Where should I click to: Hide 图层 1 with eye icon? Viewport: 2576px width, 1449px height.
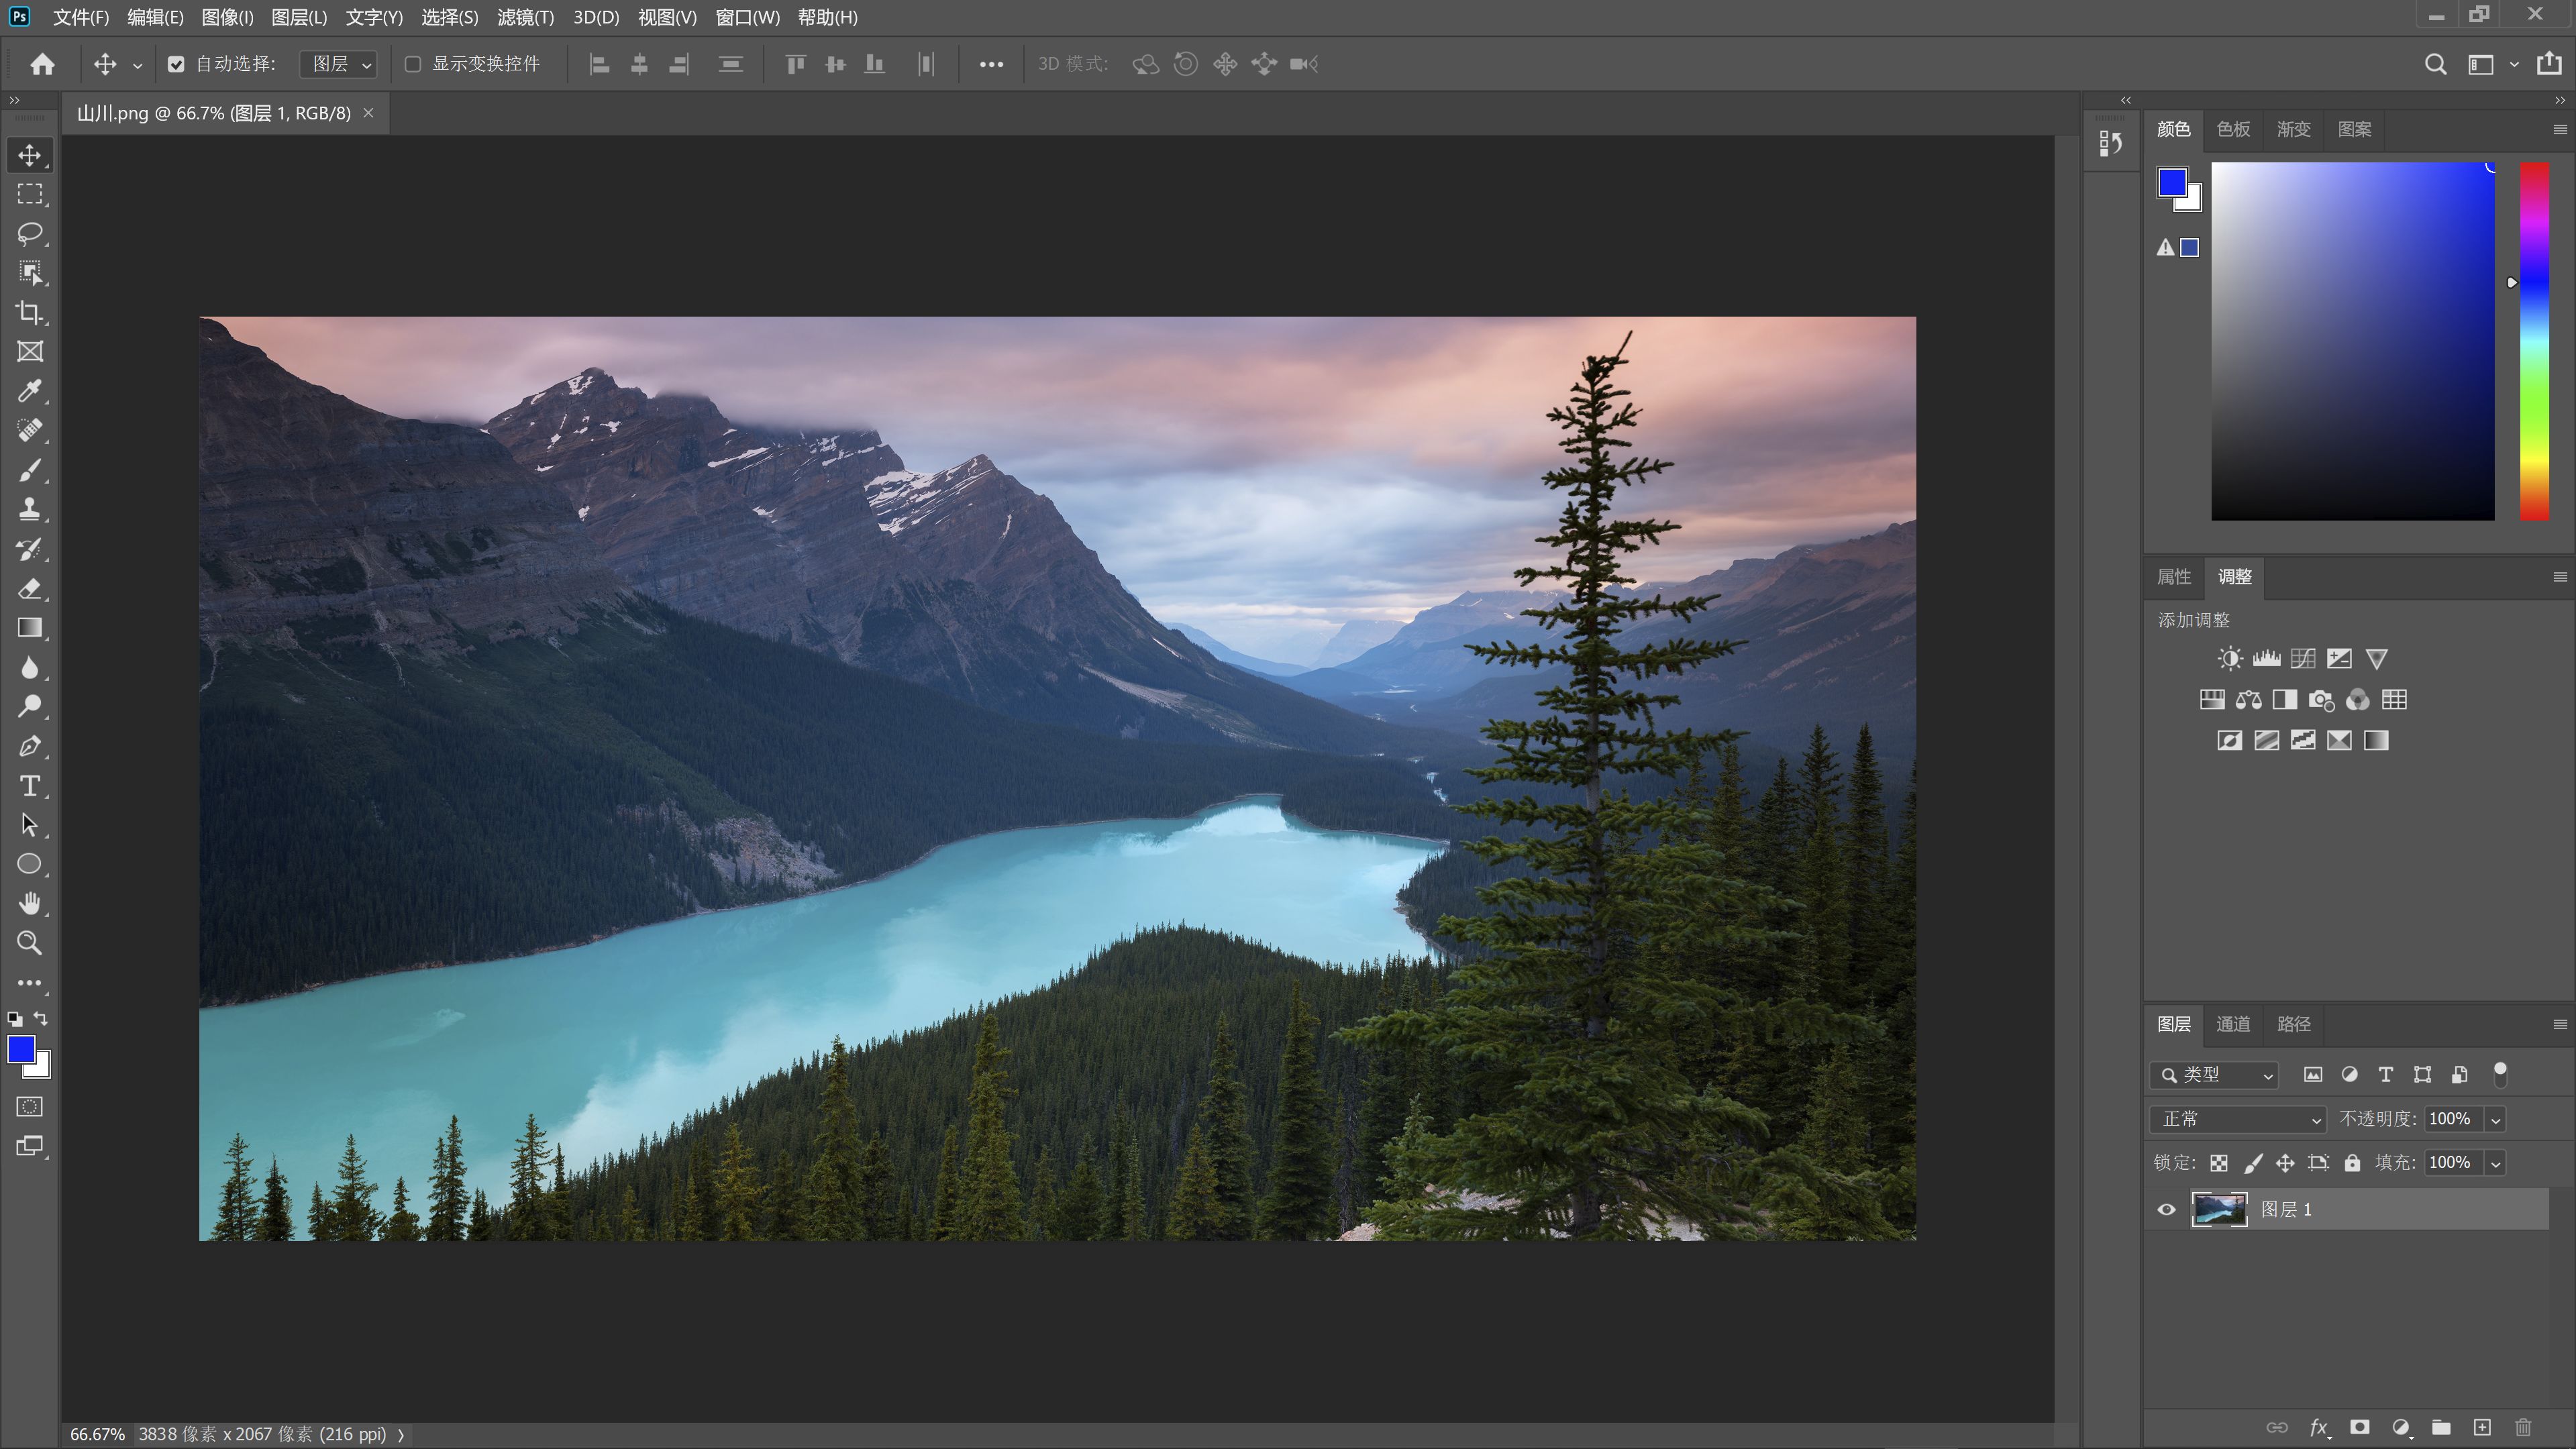click(x=2166, y=1209)
